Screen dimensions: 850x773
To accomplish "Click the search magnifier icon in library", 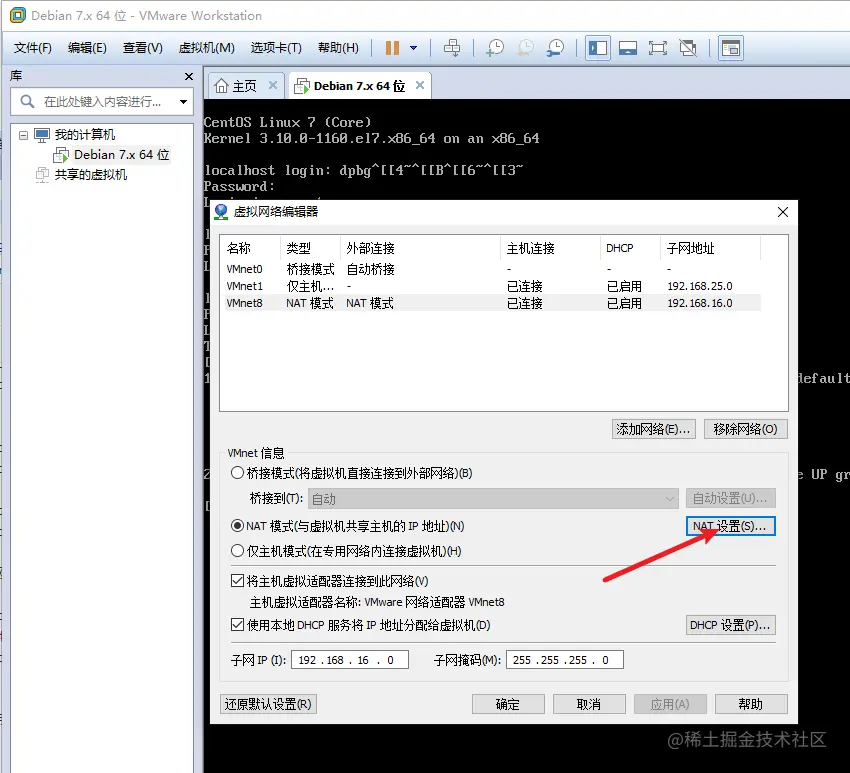I will pos(27,101).
